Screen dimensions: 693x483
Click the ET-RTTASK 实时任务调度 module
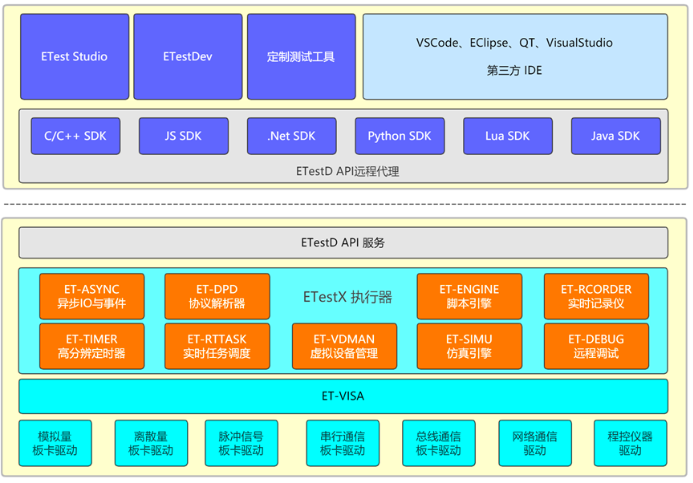pyautogui.click(x=217, y=346)
